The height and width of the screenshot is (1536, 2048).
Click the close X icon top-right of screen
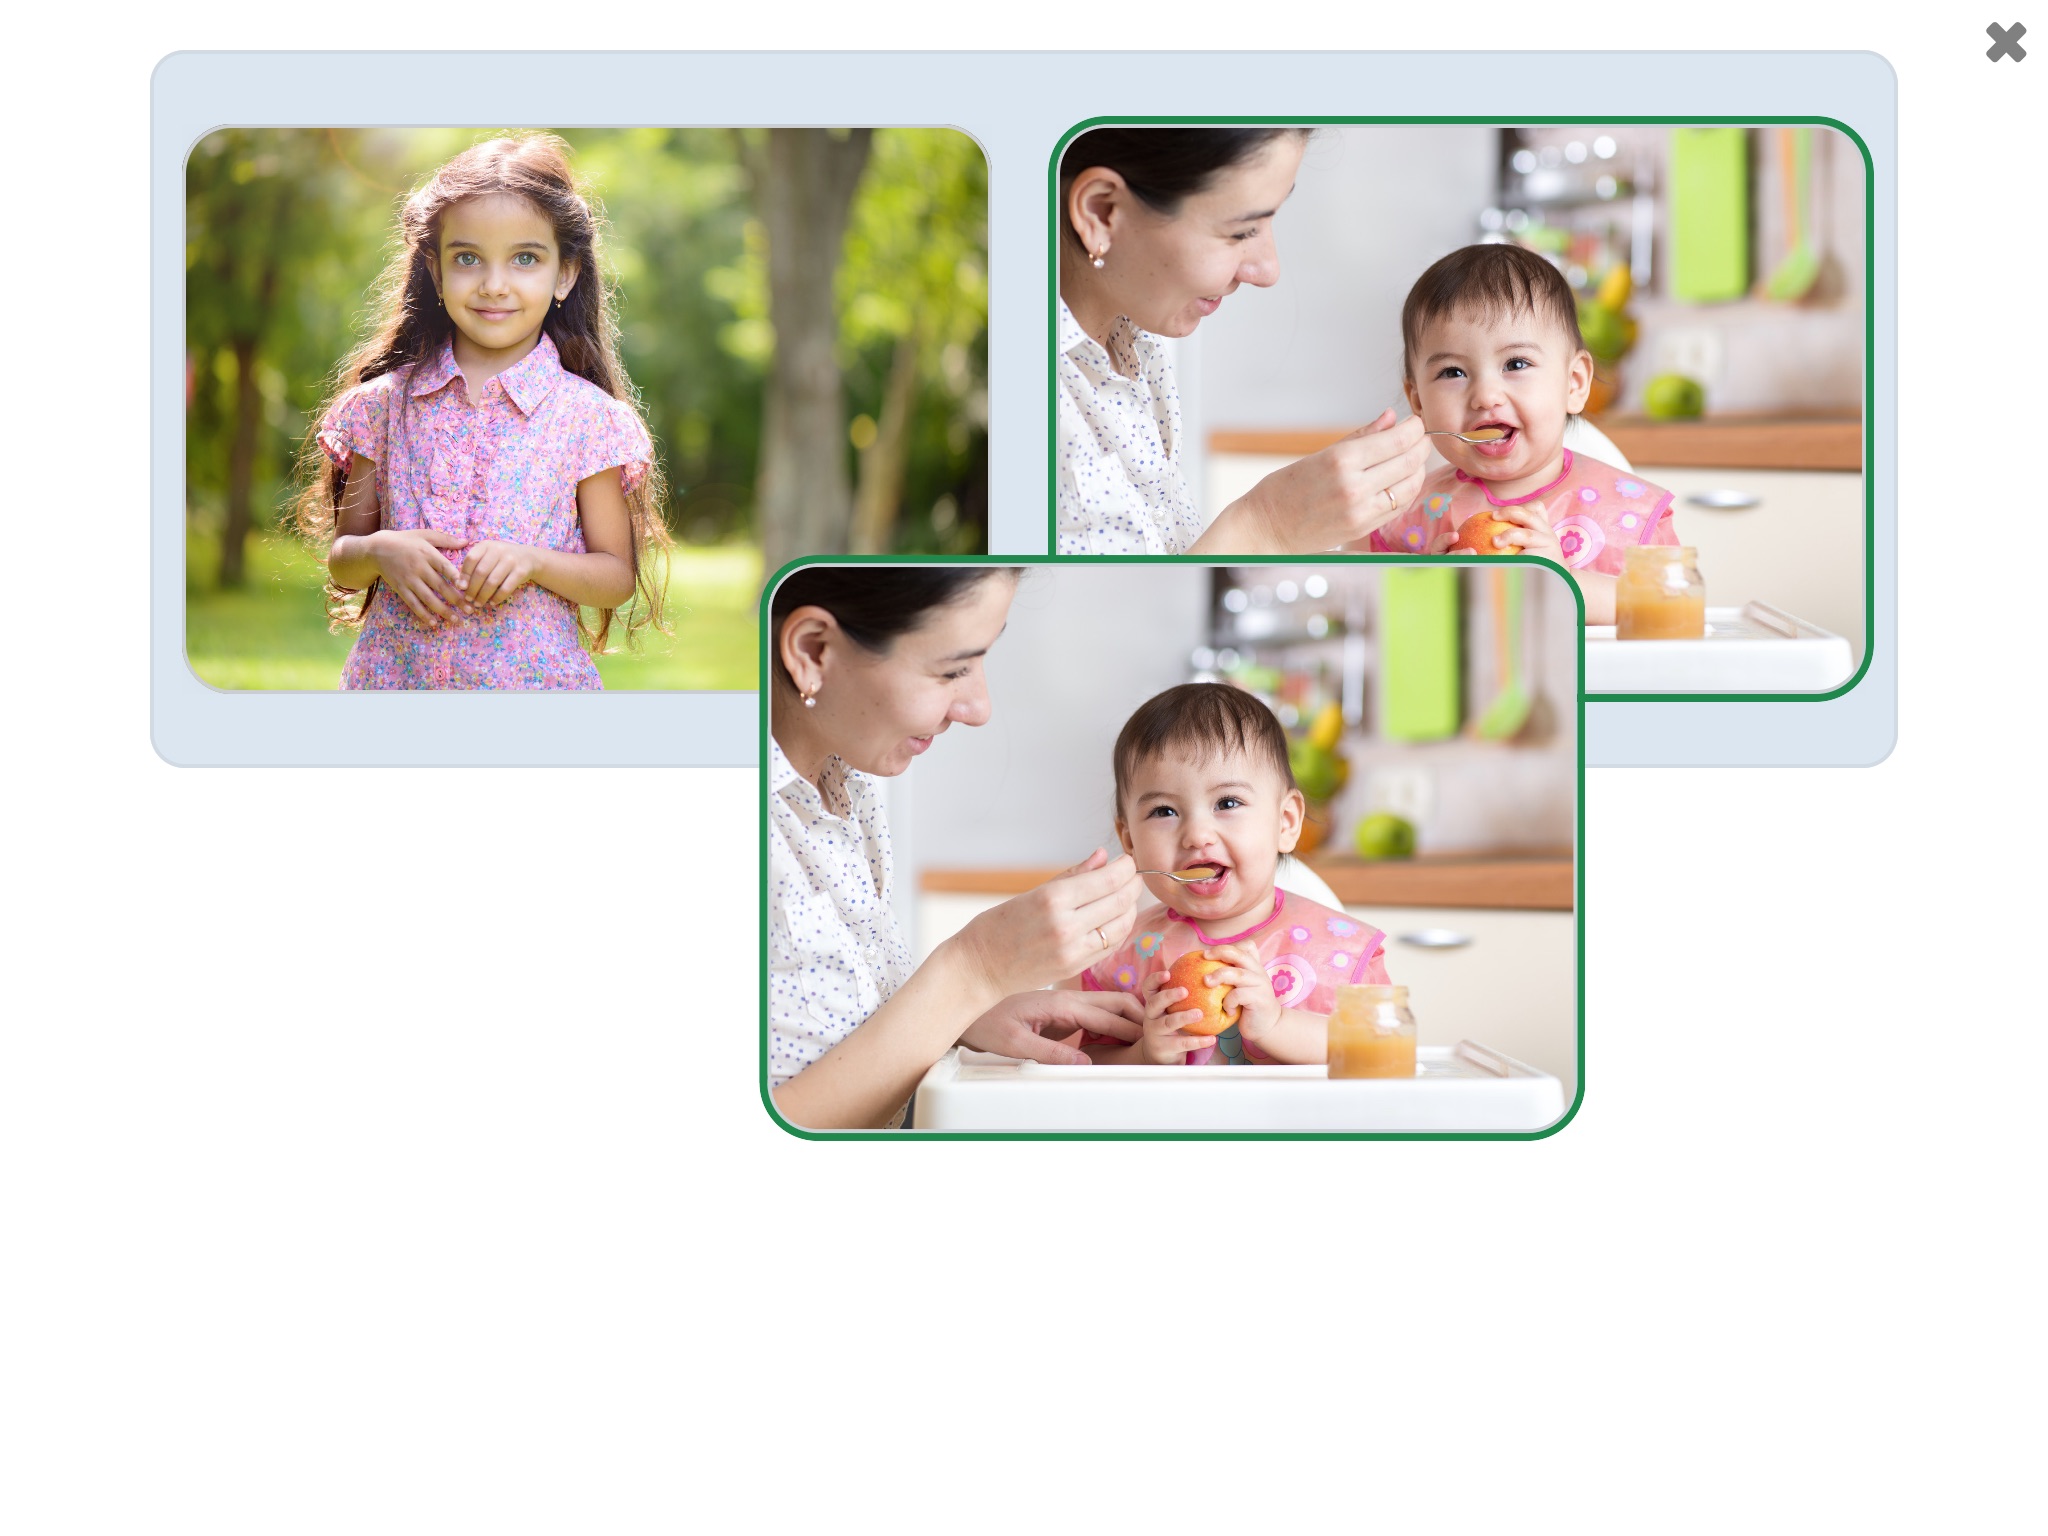[2006, 42]
